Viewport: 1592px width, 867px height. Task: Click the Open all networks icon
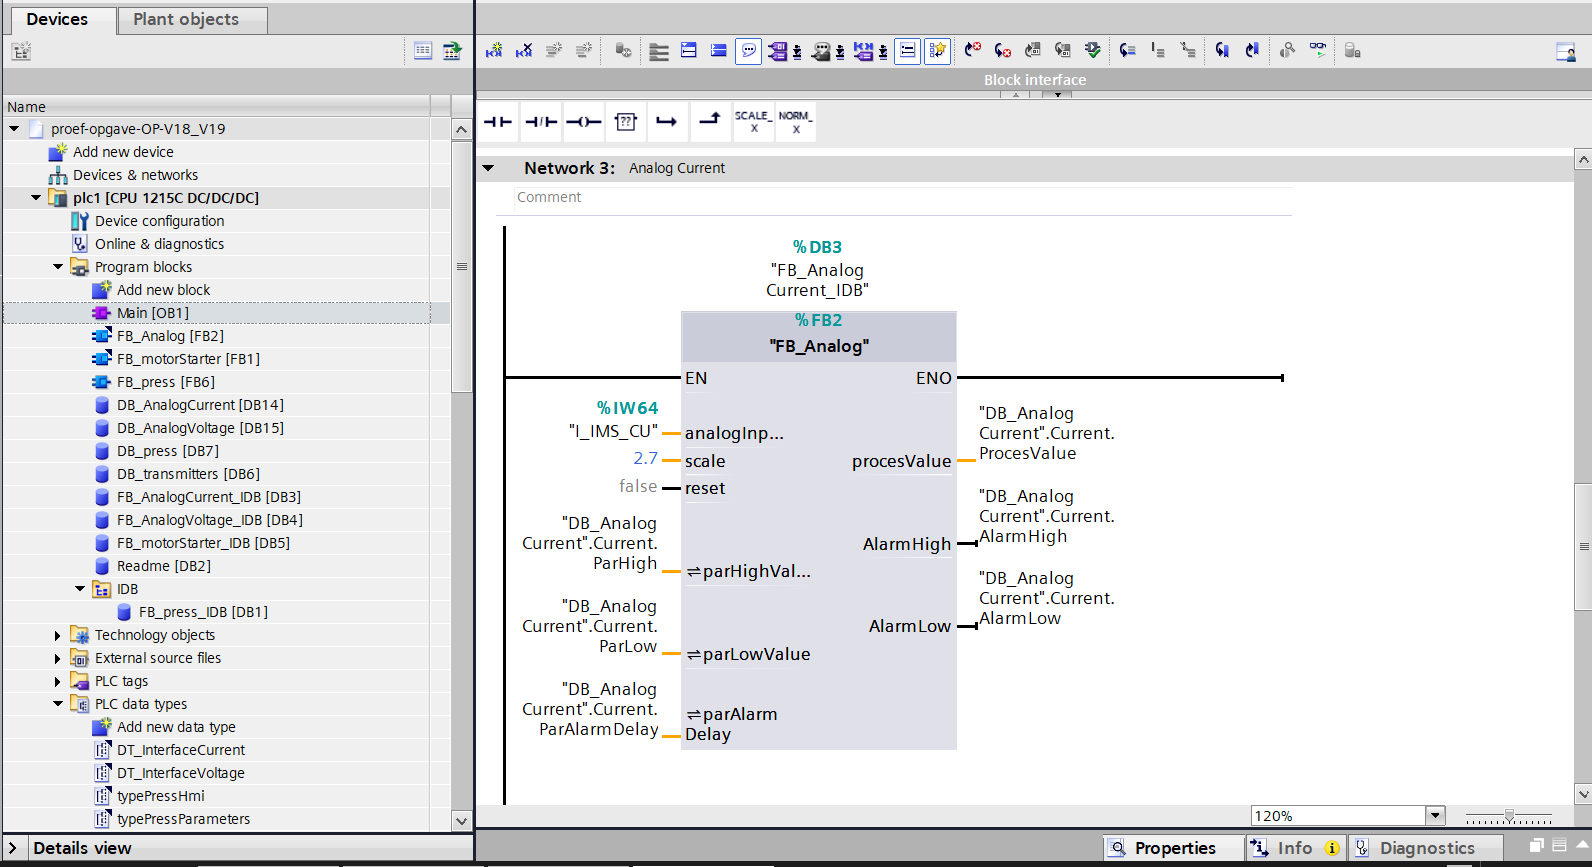689,50
